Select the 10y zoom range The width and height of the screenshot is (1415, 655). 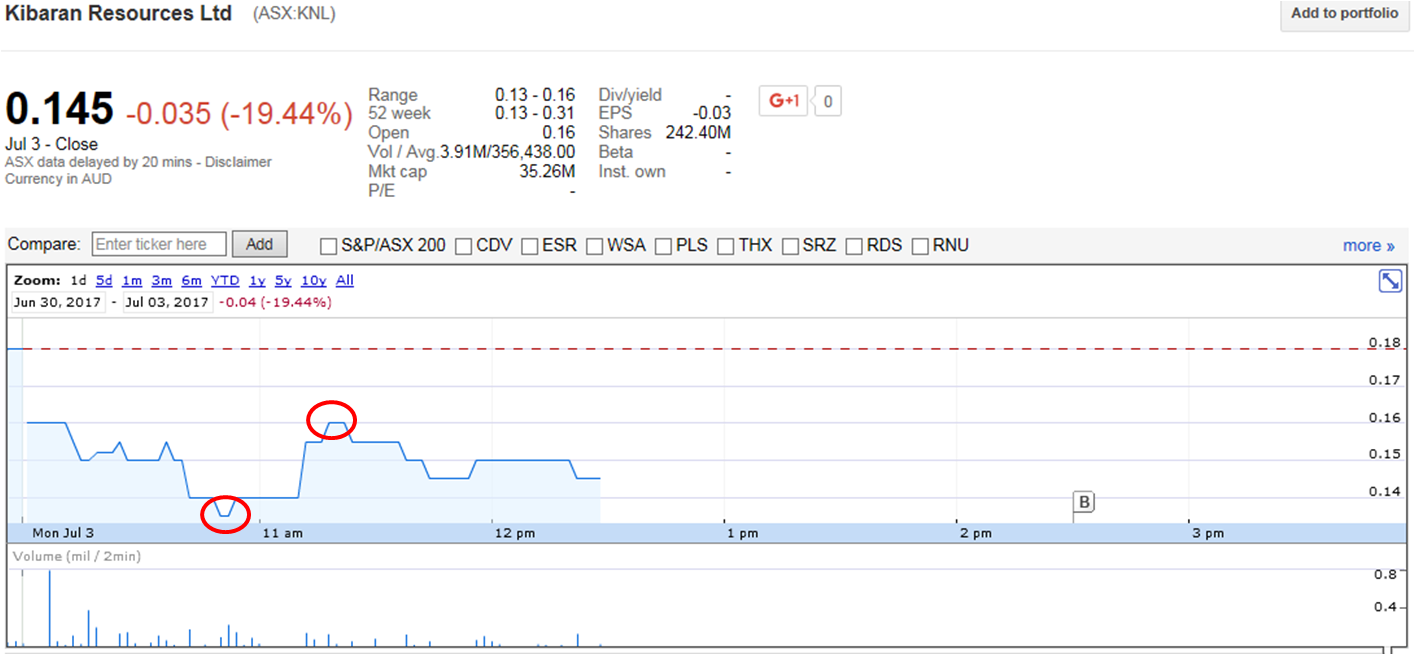tap(313, 281)
